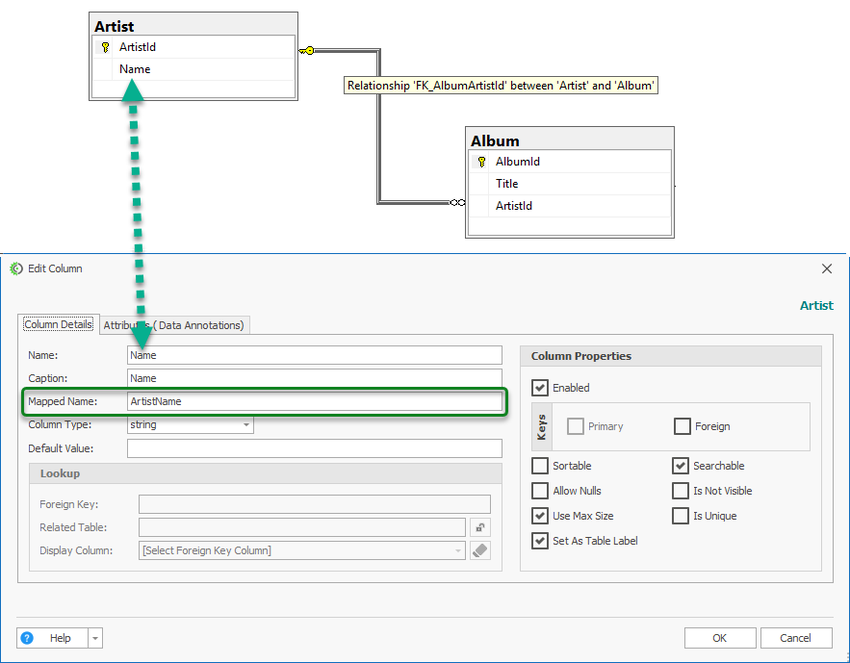Image resolution: width=850 pixels, height=663 pixels.
Task: Click the primary key icon beside ArtistId in the Artist table
Action: pyautogui.click(x=105, y=47)
